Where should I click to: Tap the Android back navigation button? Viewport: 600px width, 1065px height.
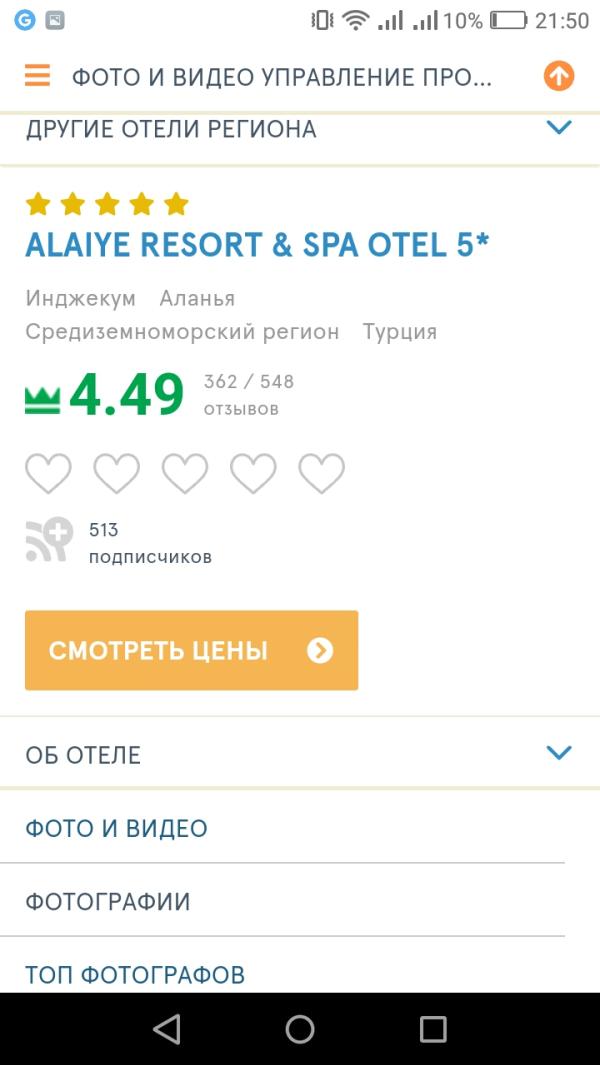coord(166,1029)
